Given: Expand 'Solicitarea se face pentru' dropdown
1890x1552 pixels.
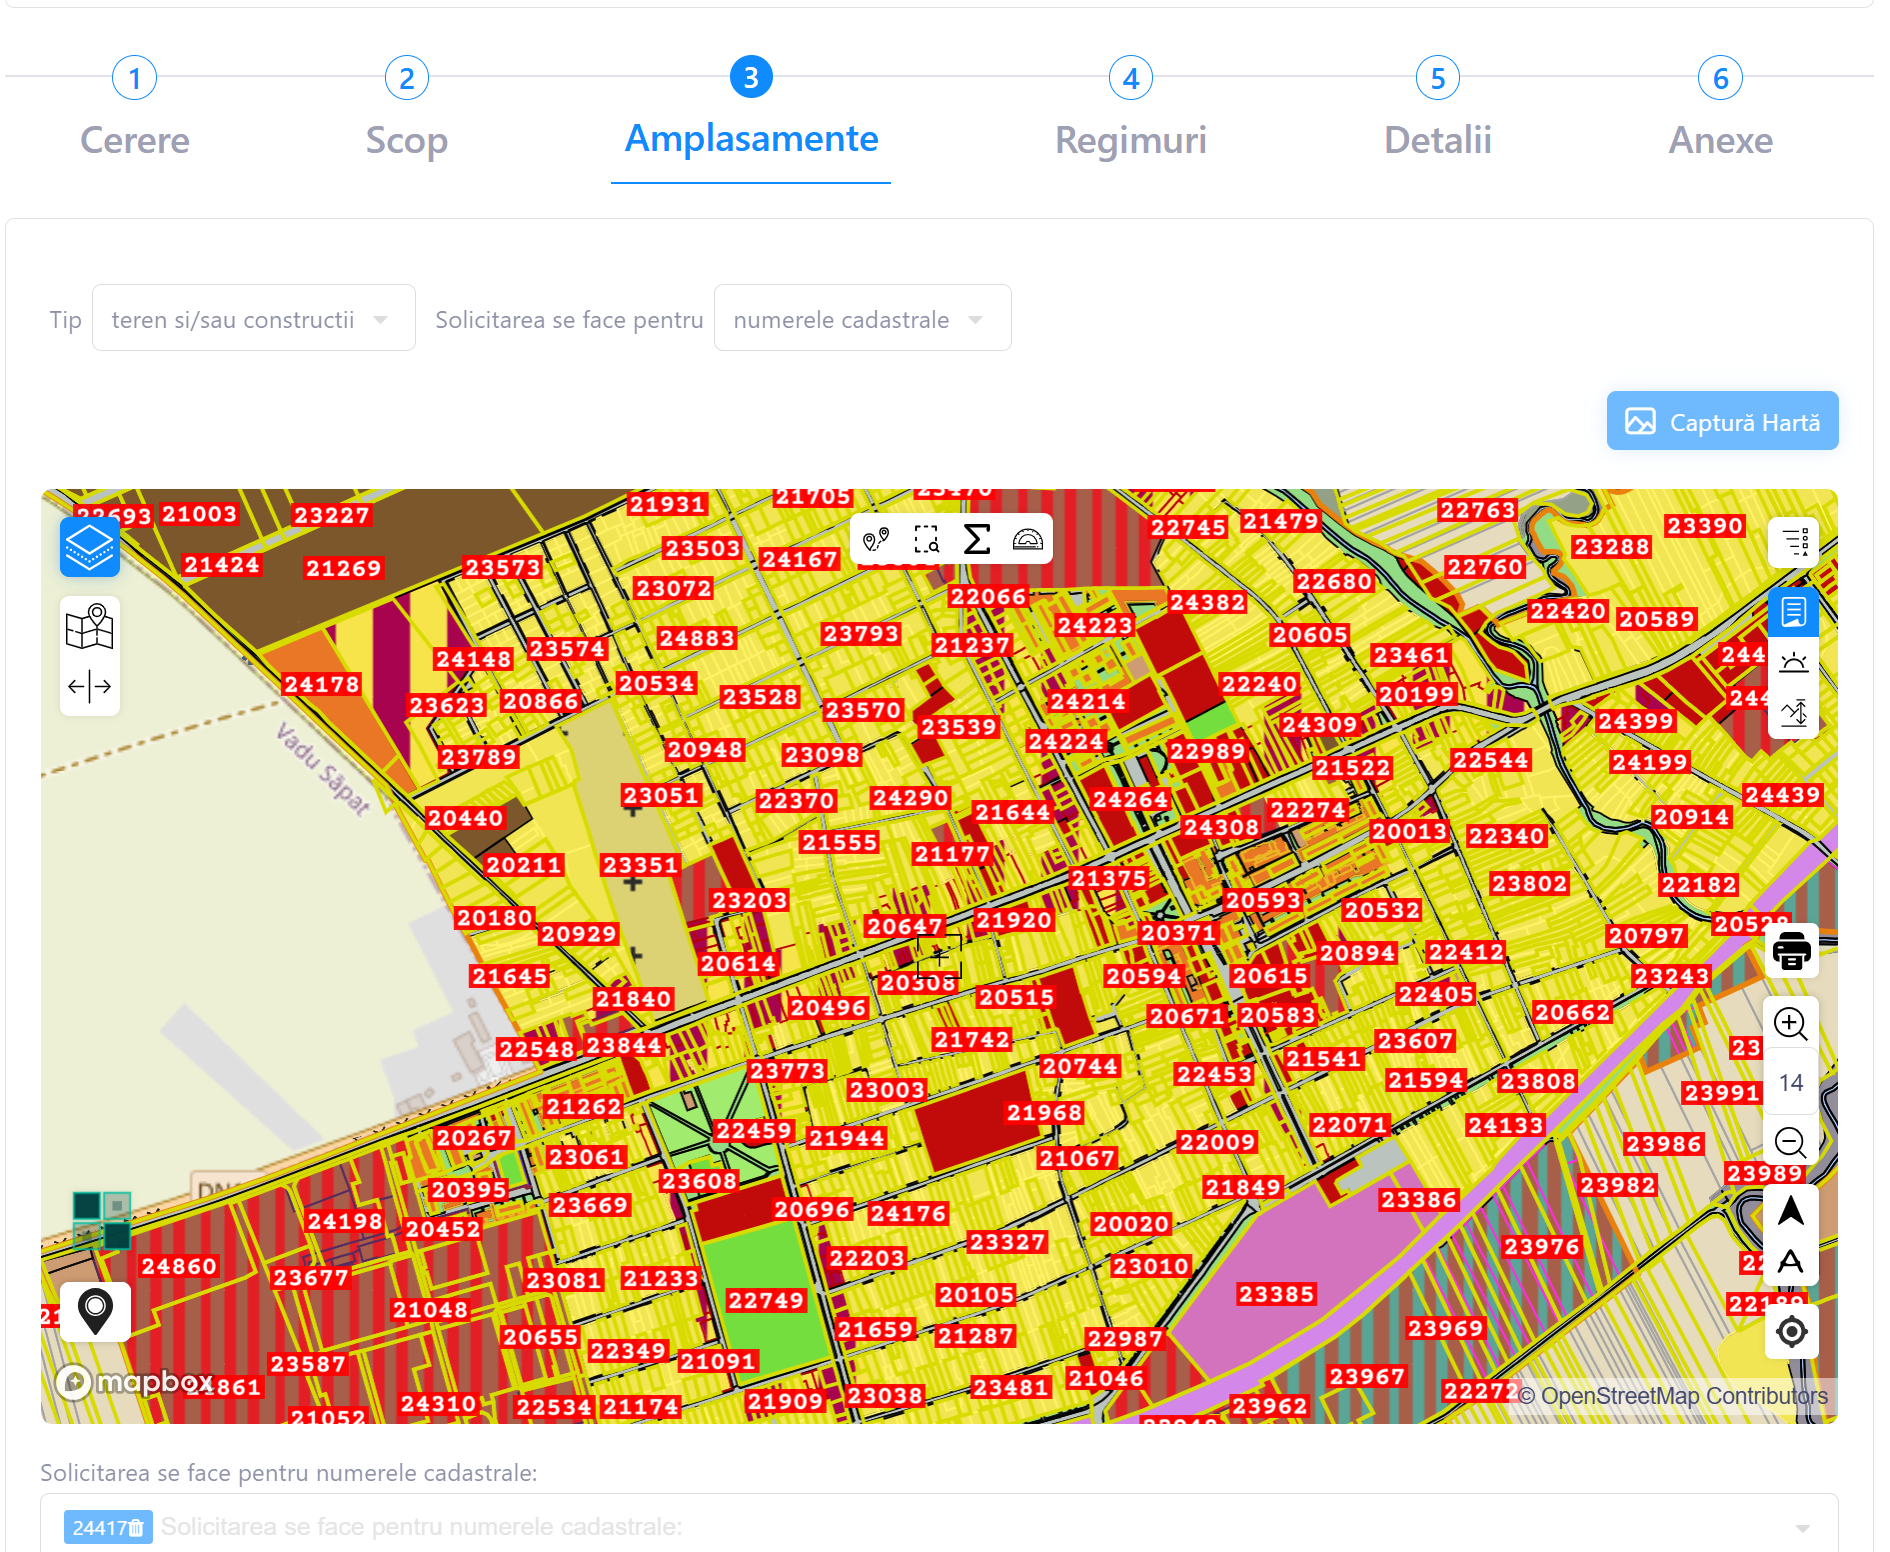Looking at the screenshot, I should pos(862,319).
